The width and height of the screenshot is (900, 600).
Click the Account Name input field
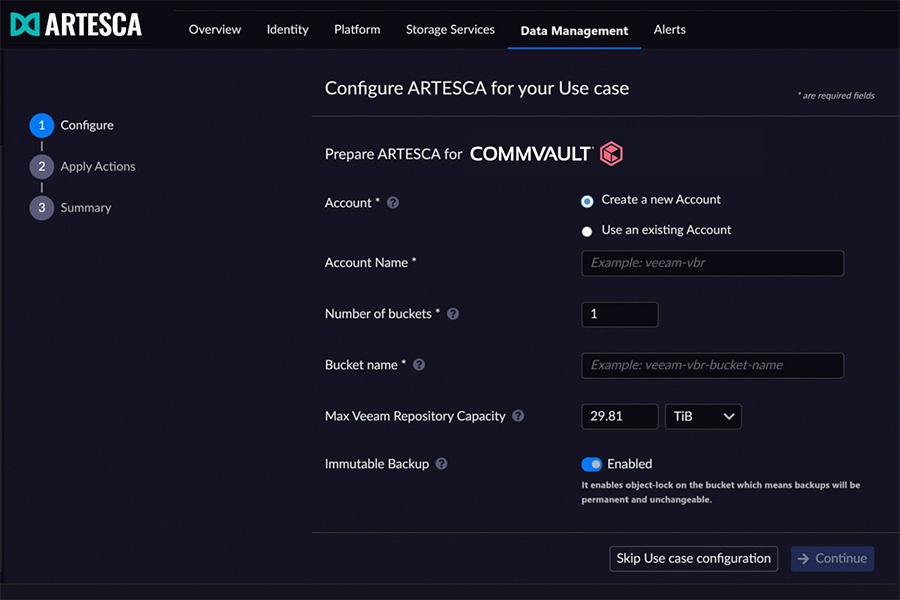point(712,263)
